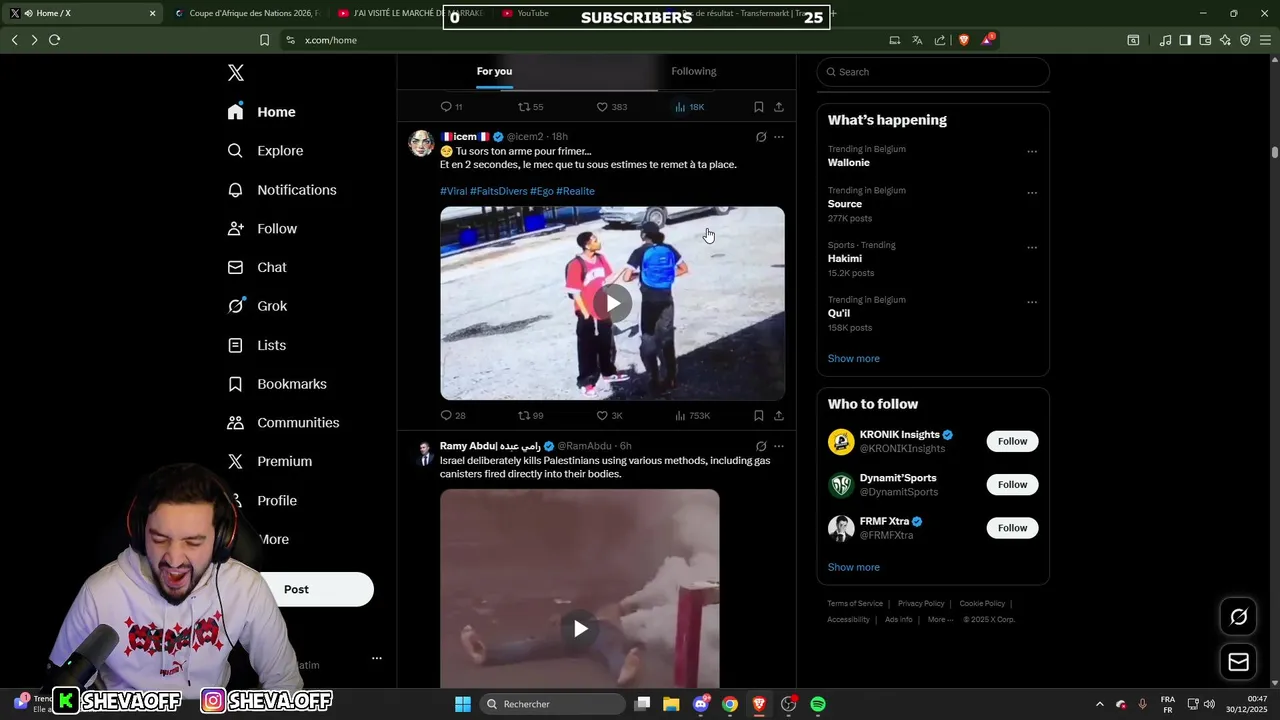Open the Follow page in the sidebar
Screen dimensions: 1280x720
click(262, 229)
